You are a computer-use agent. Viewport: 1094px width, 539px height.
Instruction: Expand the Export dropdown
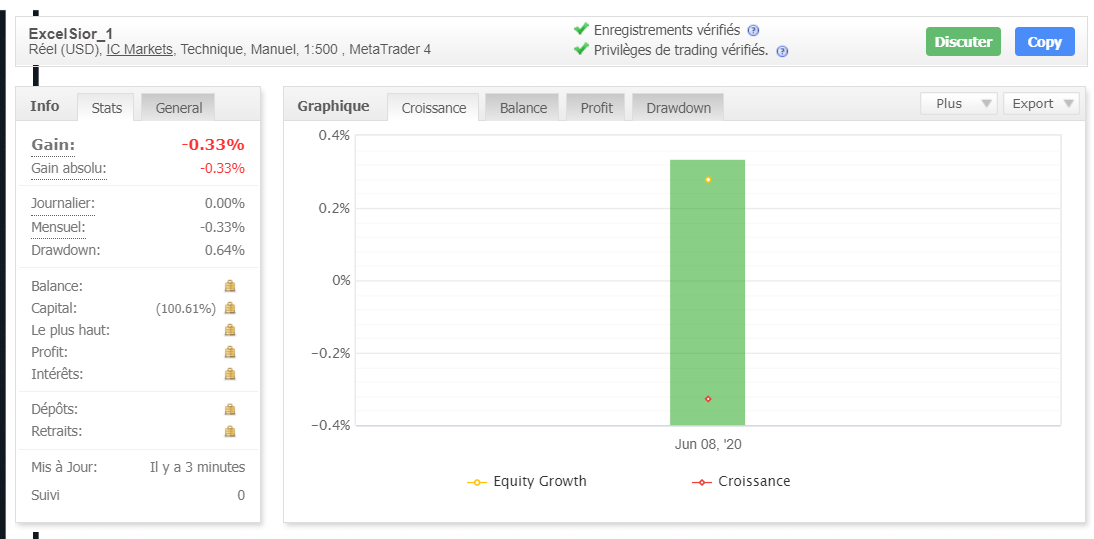[1041, 103]
